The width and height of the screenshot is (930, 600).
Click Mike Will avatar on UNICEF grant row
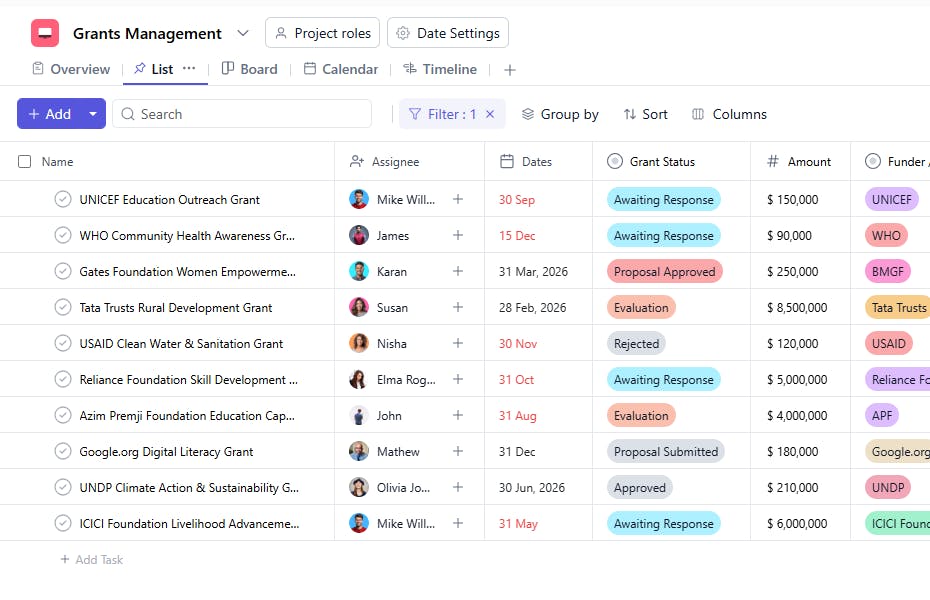(x=359, y=199)
